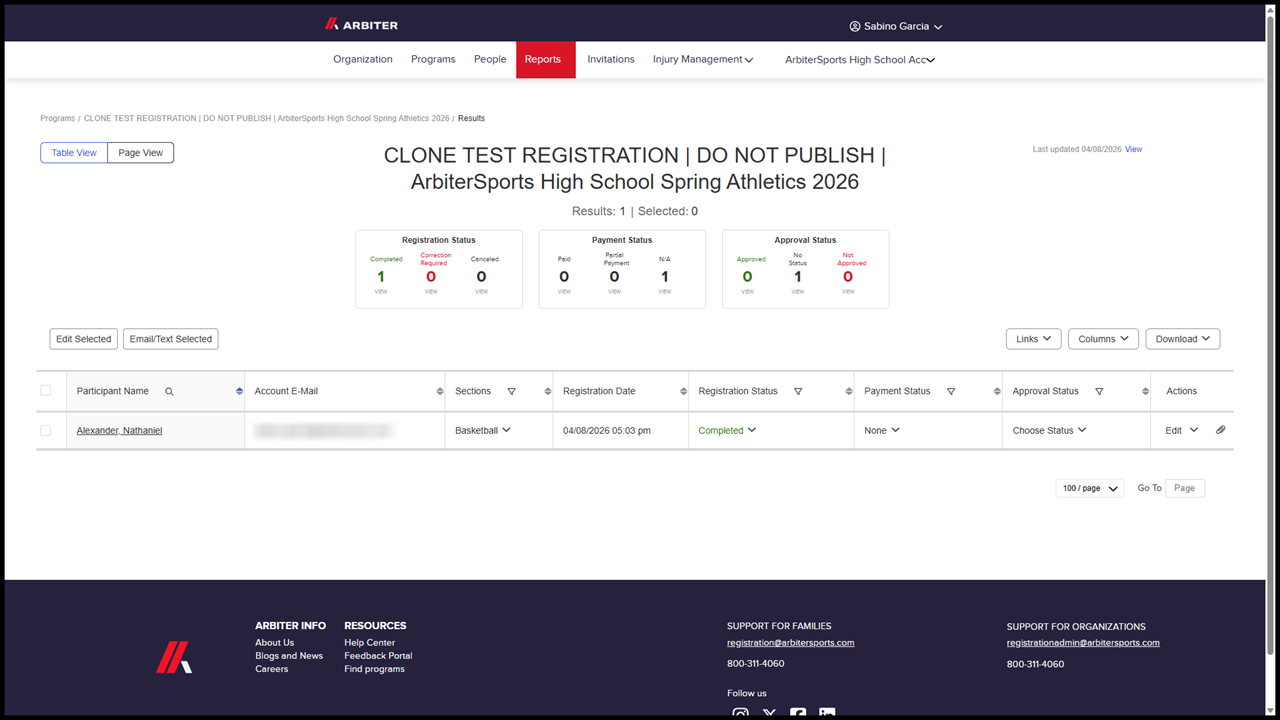
Task: Open the Facebook icon under Follow us
Action: [798, 714]
